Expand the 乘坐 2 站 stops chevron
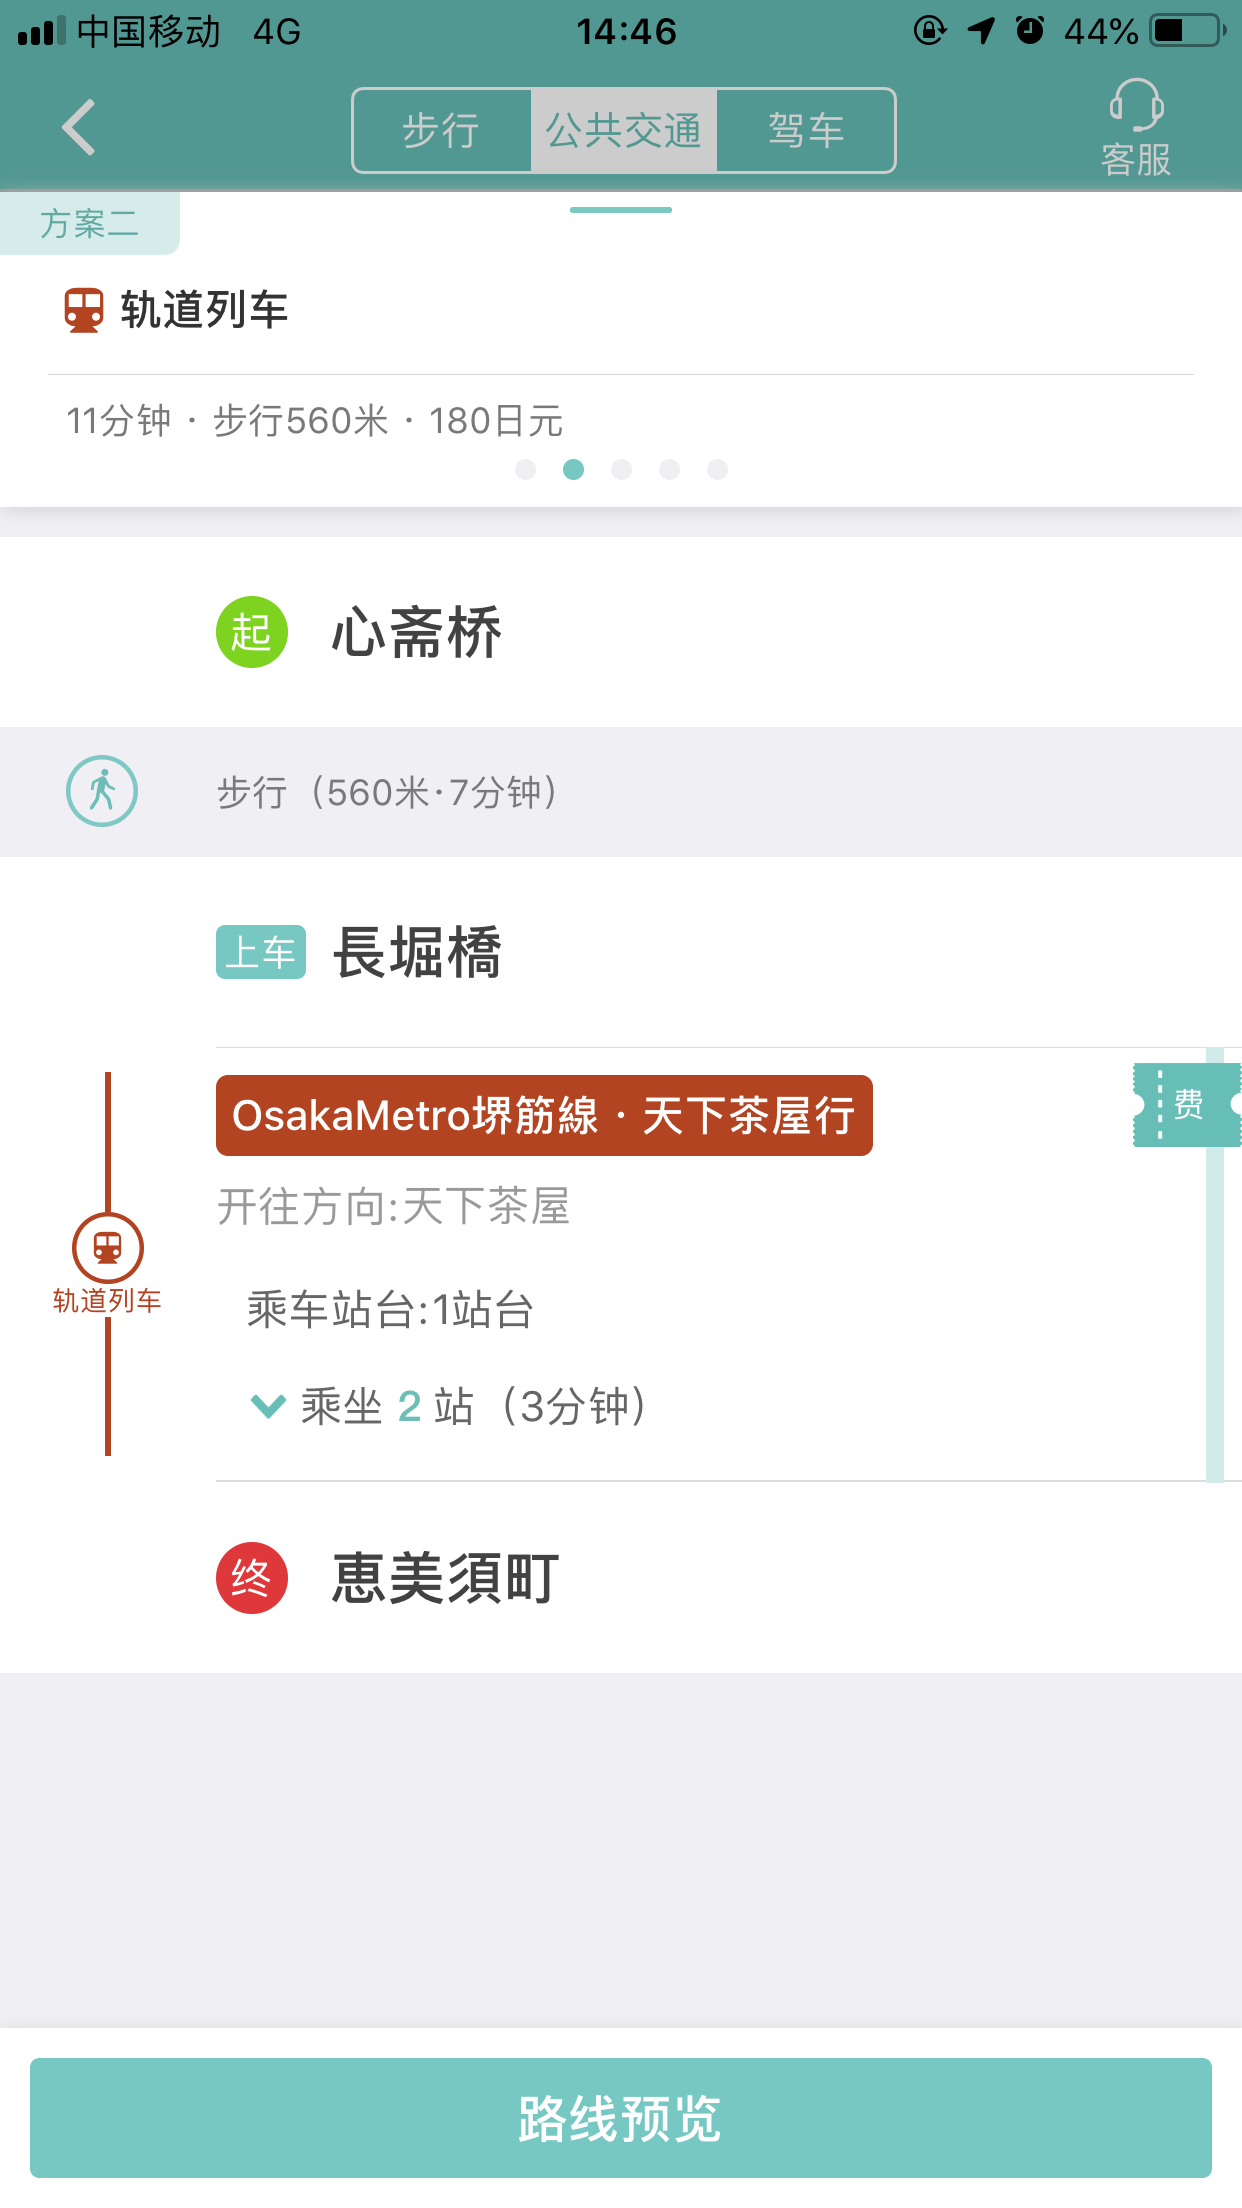 click(268, 1406)
